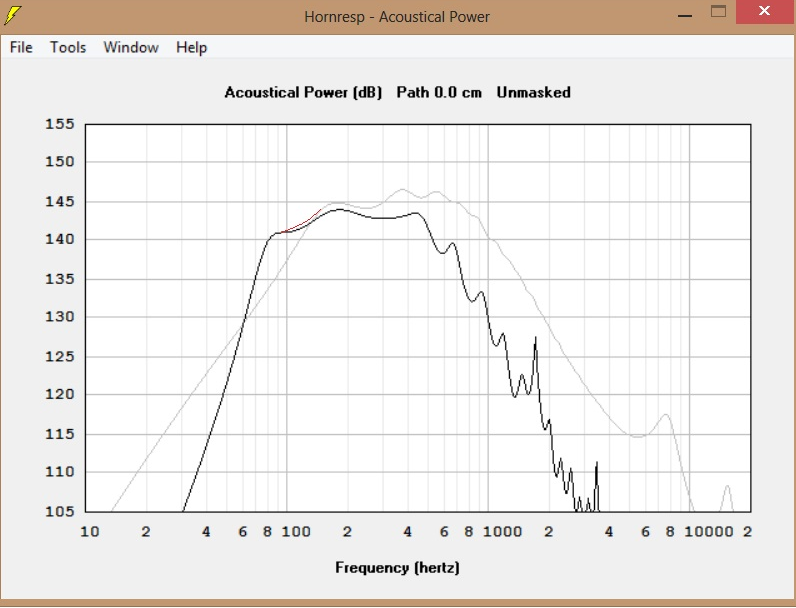Click the 10000 frequency axis label

pos(709,532)
